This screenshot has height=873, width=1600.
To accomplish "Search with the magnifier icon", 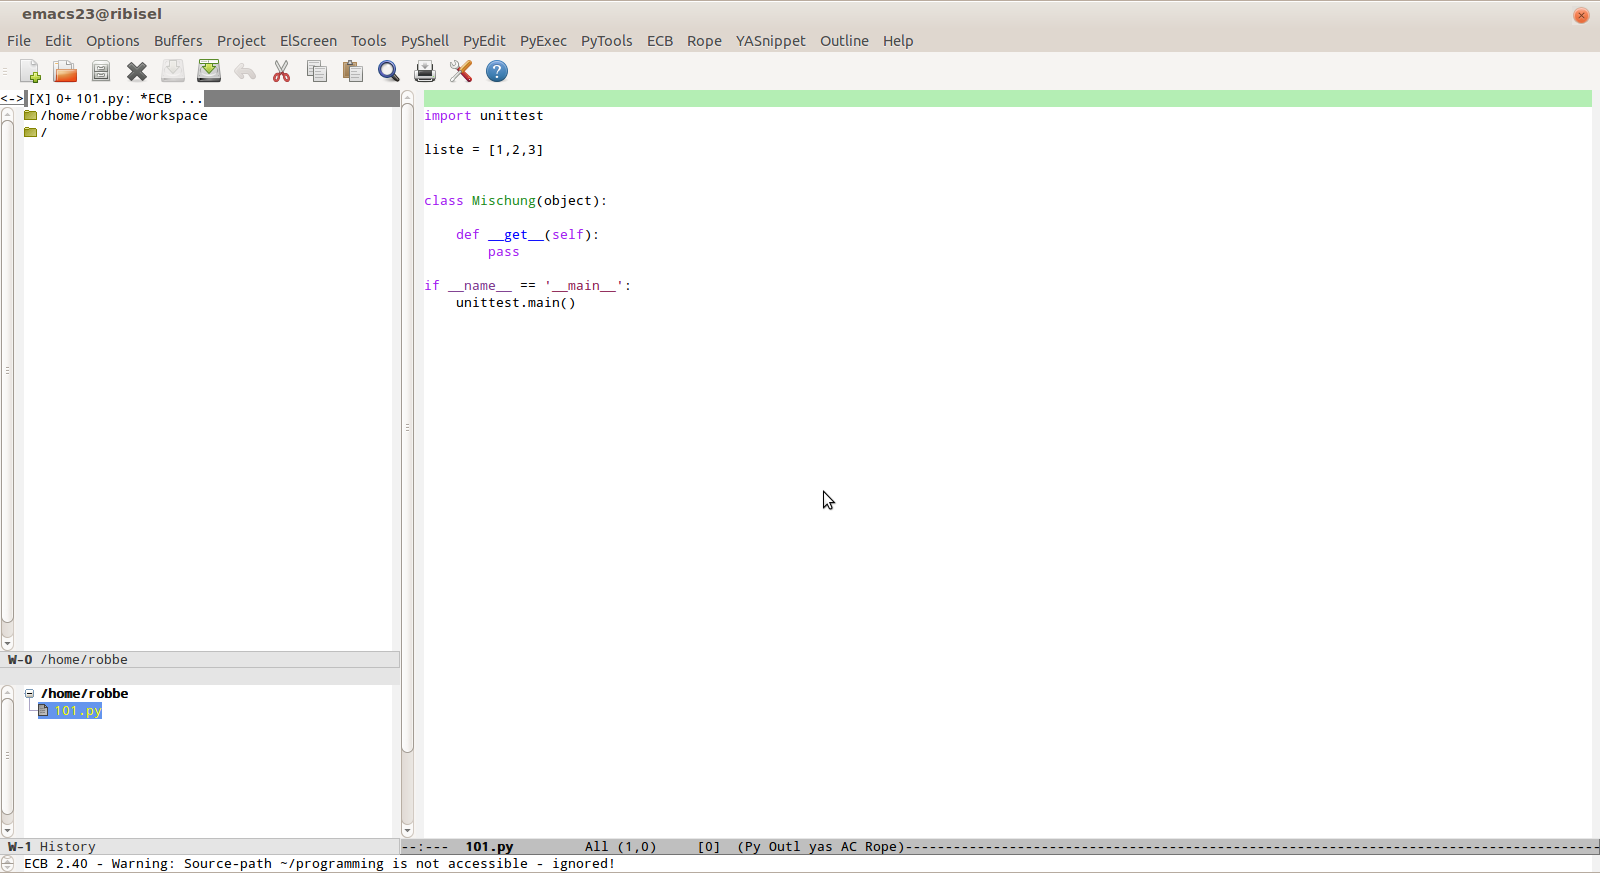I will pyautogui.click(x=389, y=71).
